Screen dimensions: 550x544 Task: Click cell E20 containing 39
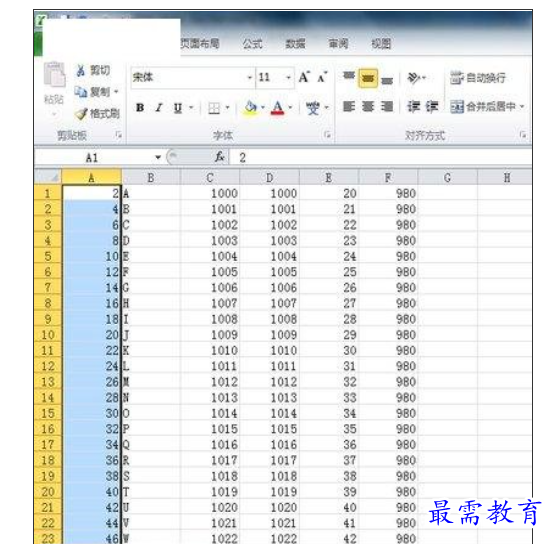[x=329, y=492]
